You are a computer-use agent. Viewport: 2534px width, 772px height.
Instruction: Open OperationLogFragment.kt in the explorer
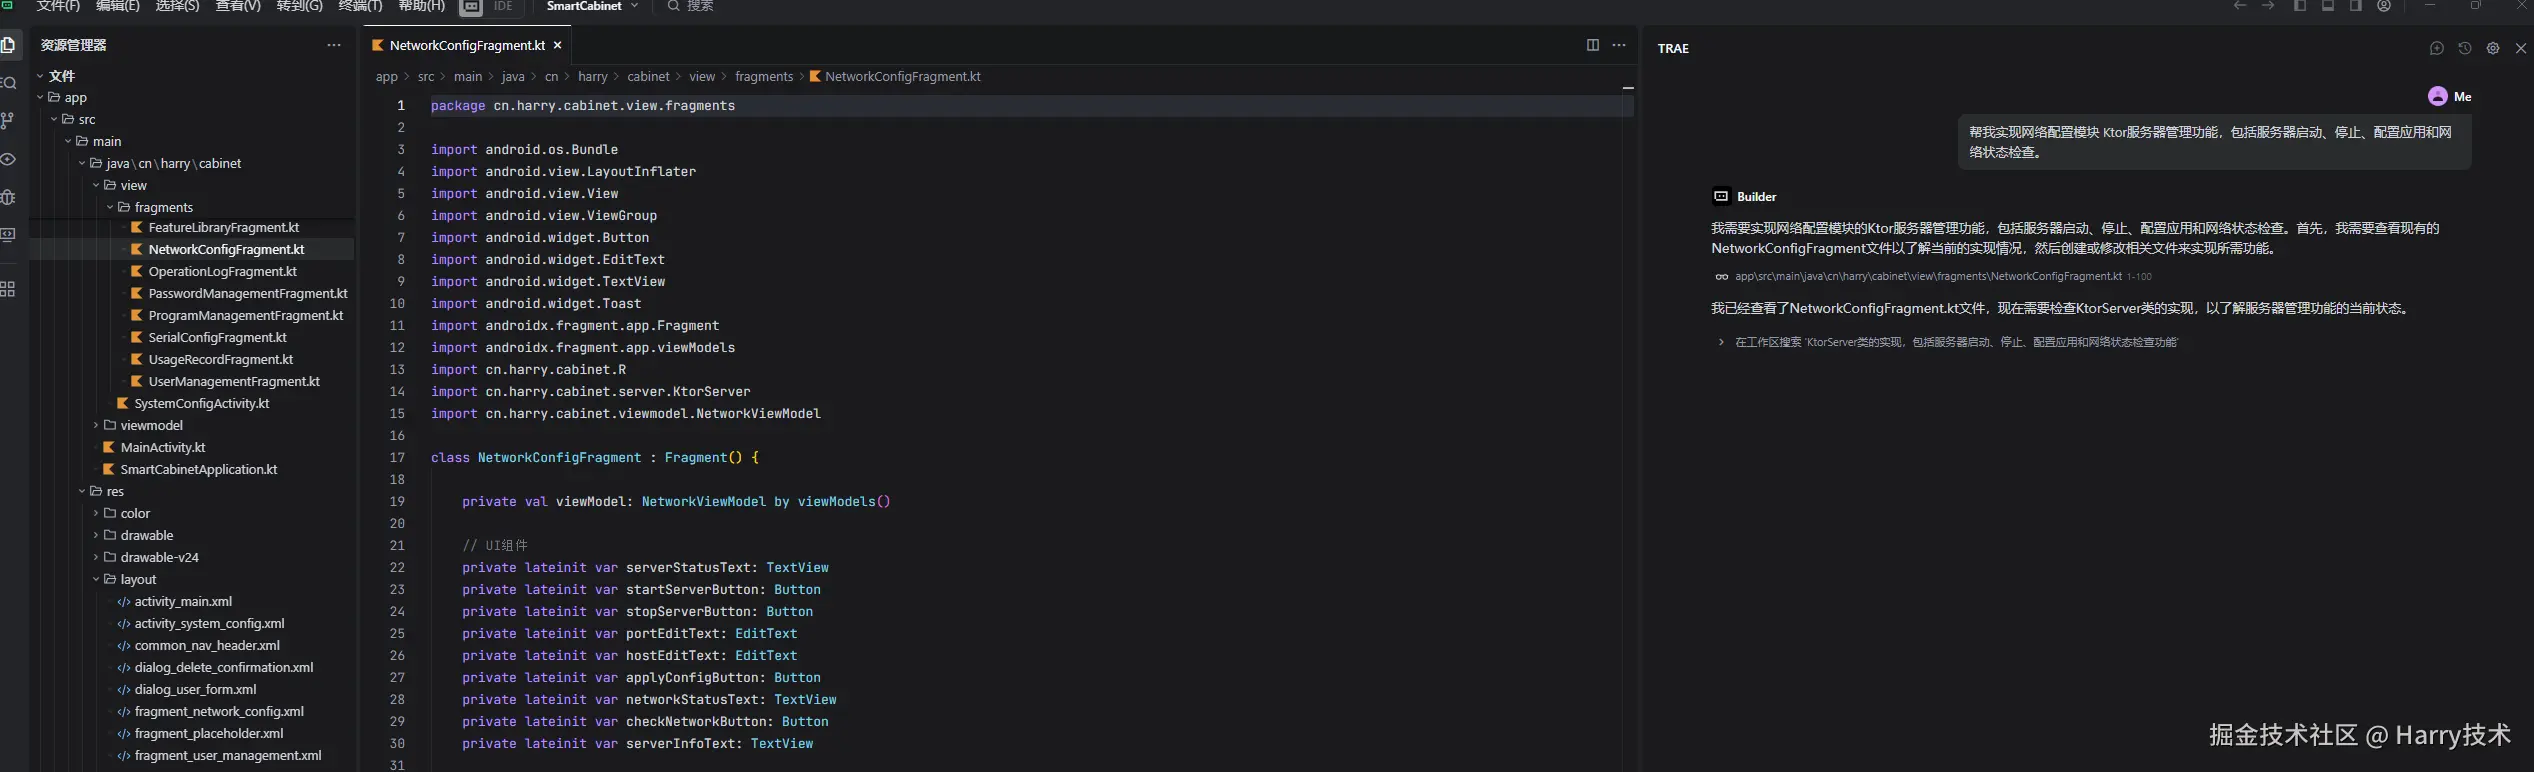(x=222, y=271)
